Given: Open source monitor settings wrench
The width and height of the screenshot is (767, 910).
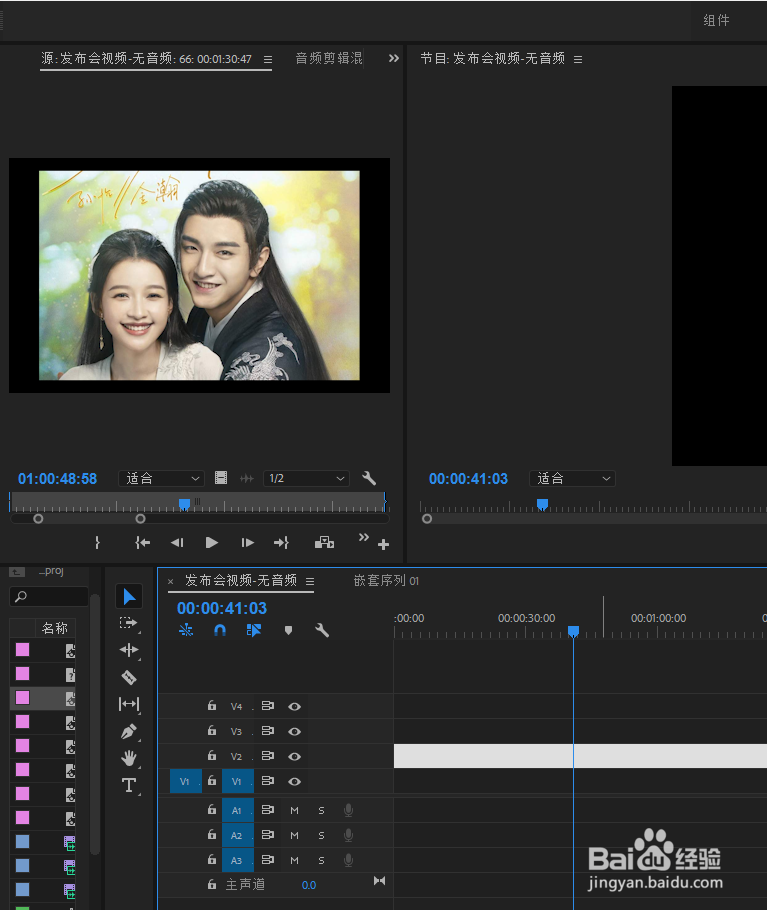Looking at the screenshot, I should tap(369, 478).
